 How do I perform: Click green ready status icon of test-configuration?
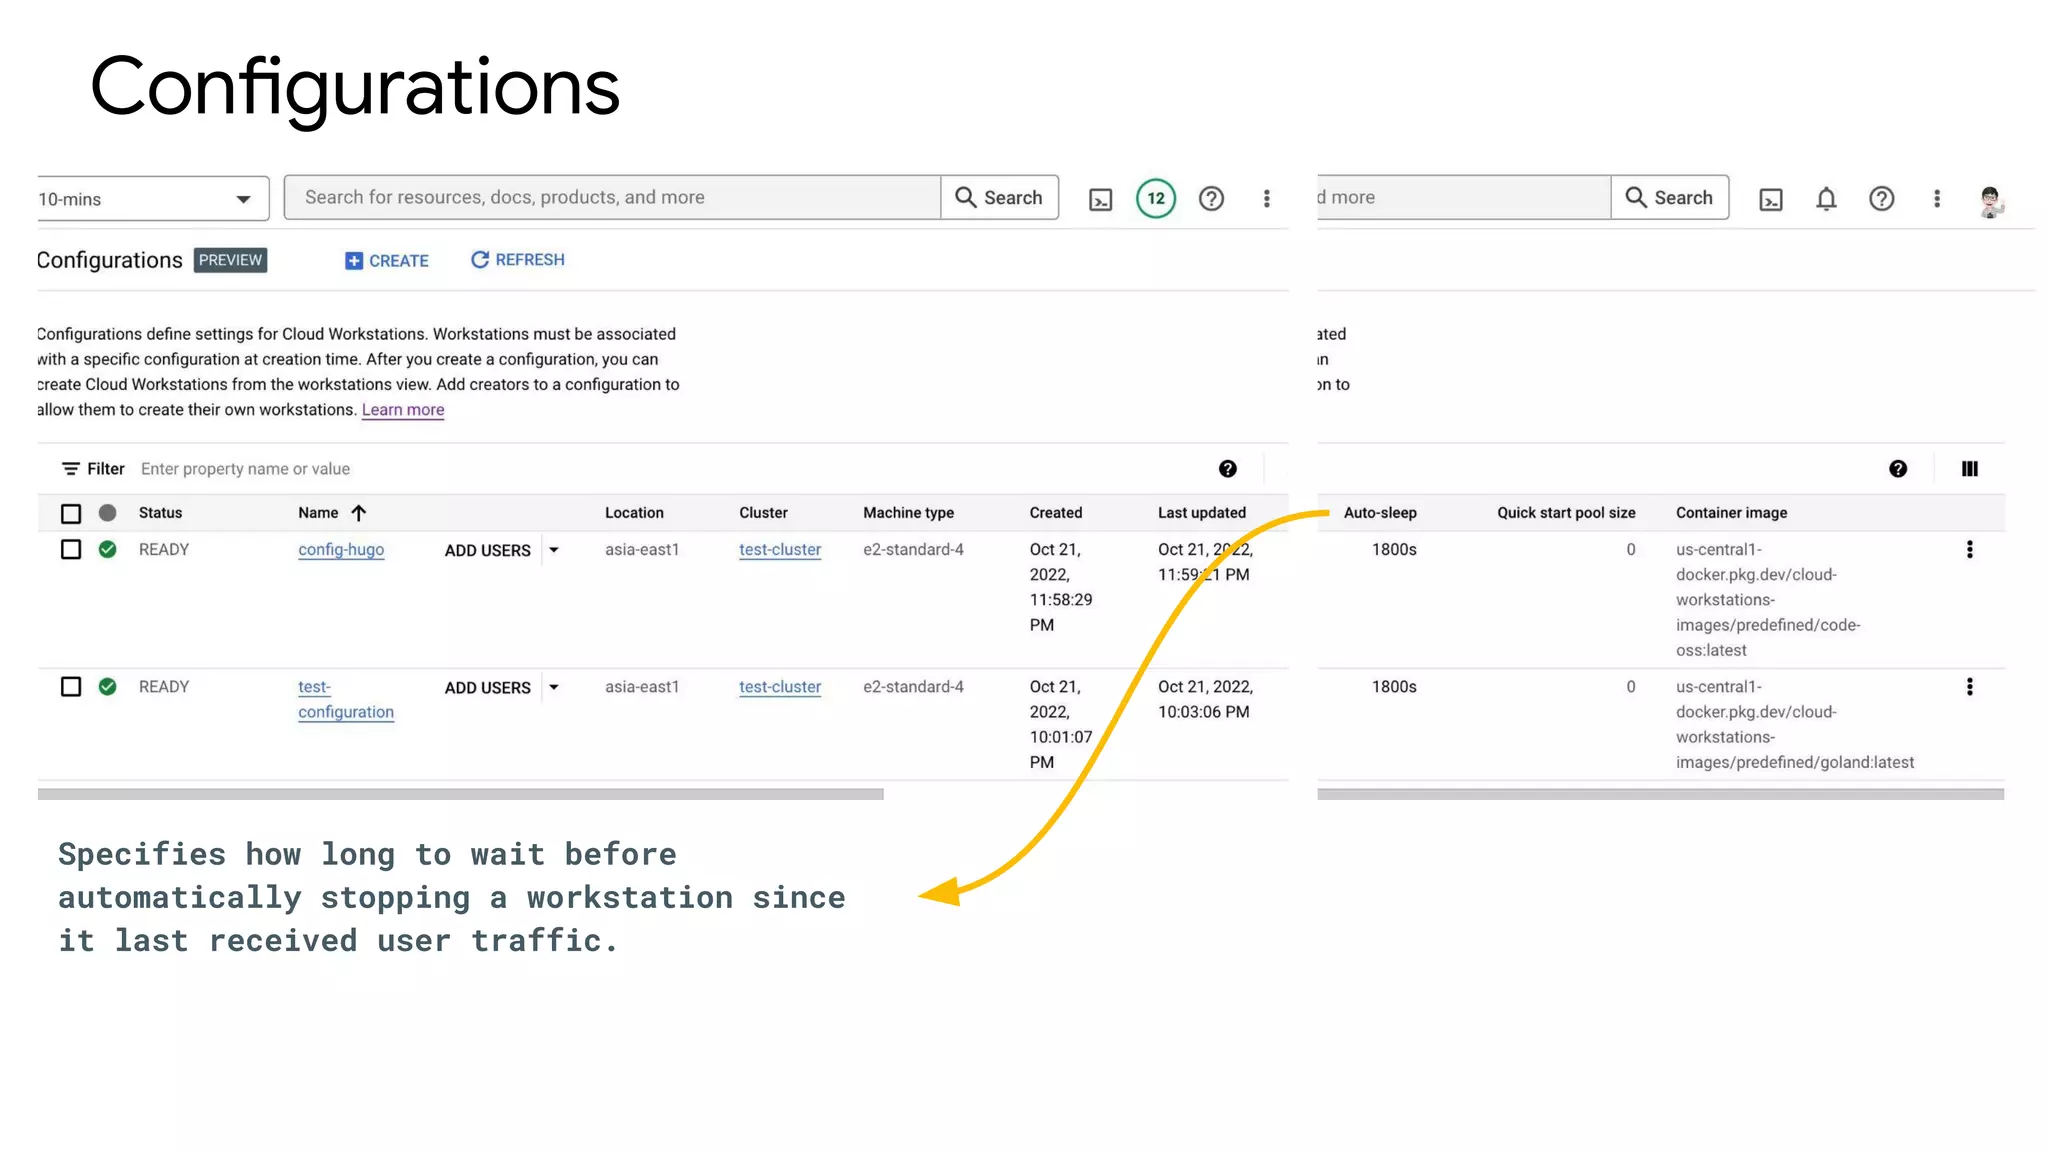[107, 687]
